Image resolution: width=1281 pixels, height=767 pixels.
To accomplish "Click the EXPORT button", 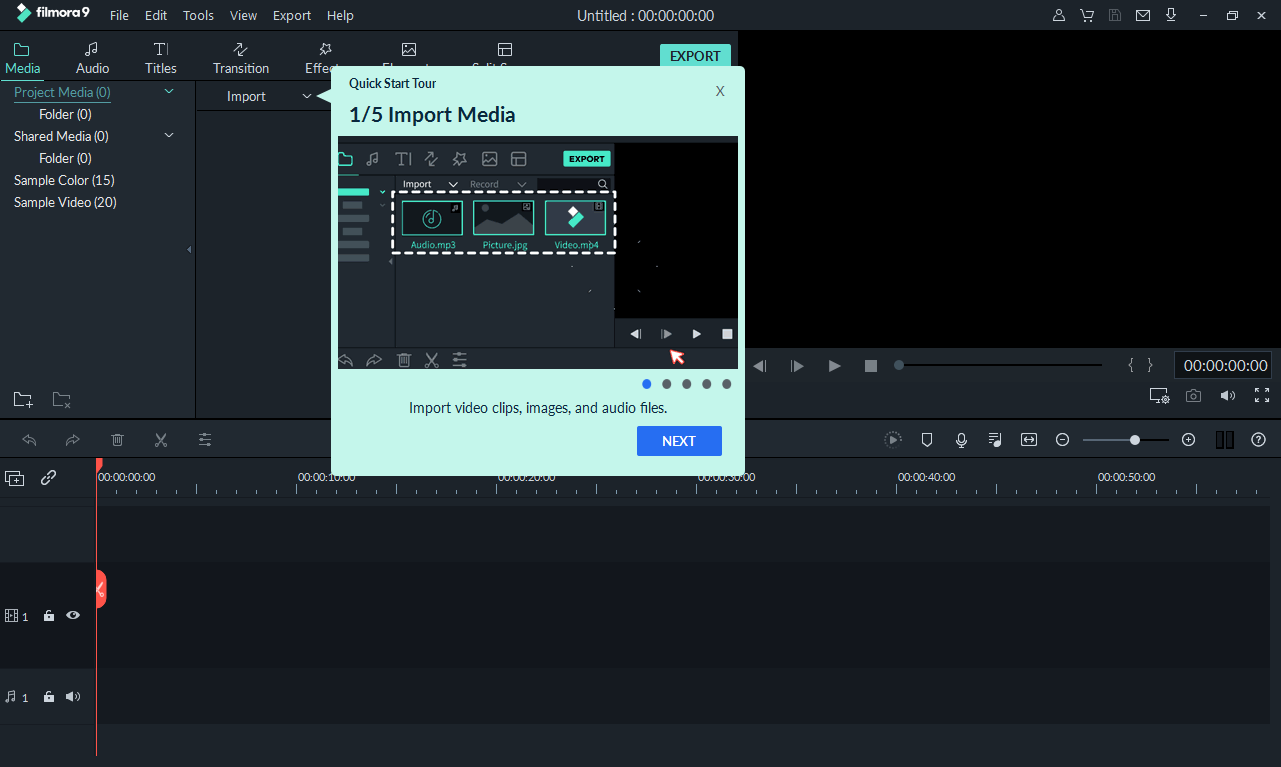I will [x=695, y=56].
